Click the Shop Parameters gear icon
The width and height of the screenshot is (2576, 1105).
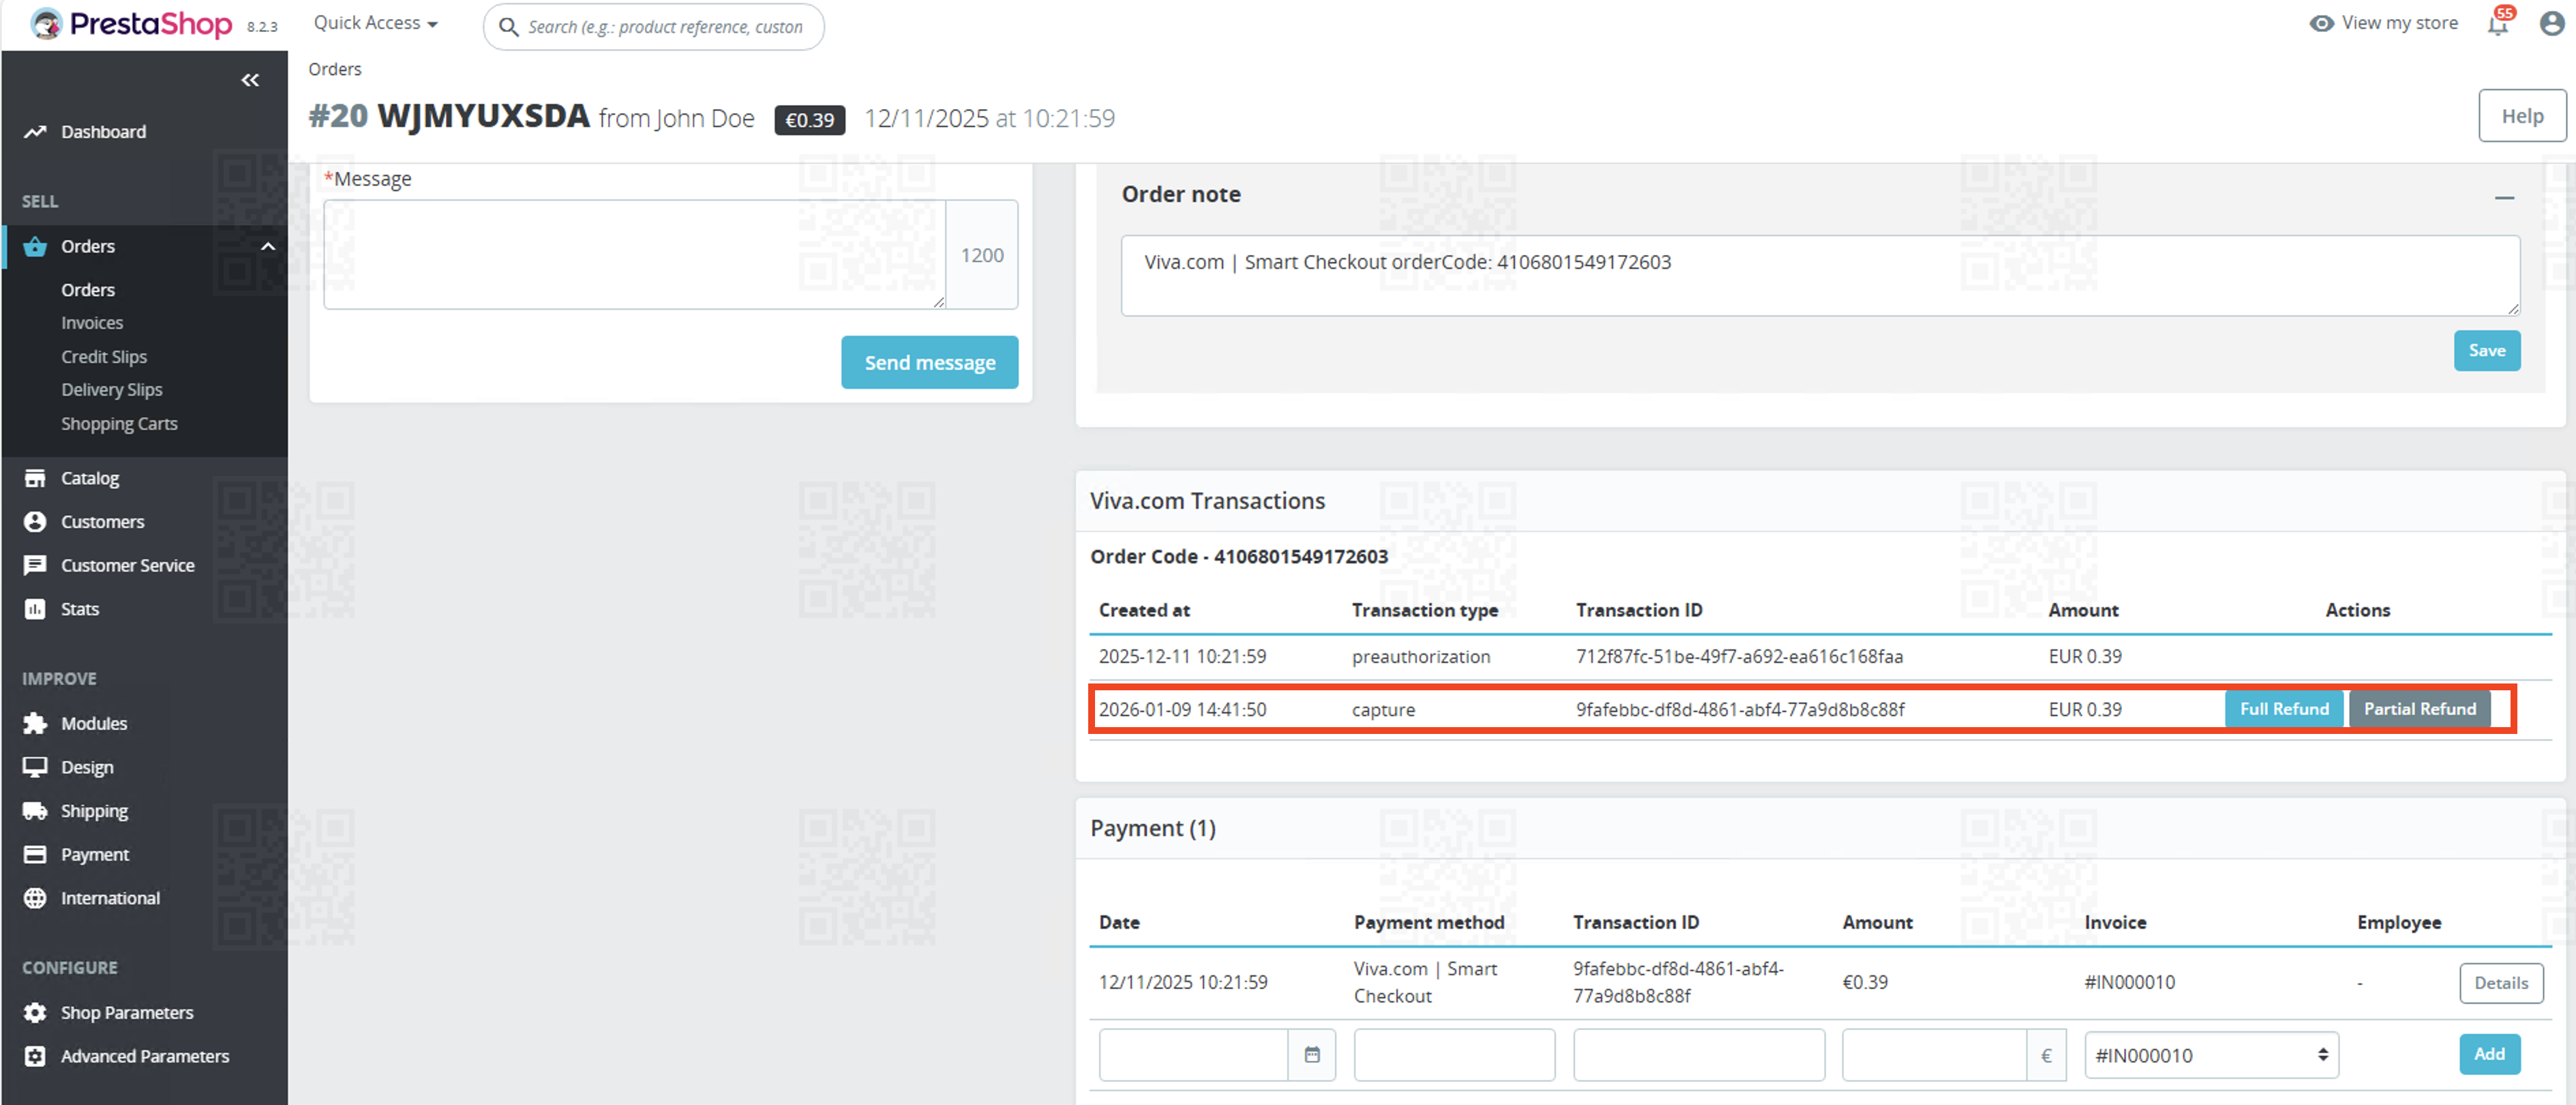(35, 1012)
